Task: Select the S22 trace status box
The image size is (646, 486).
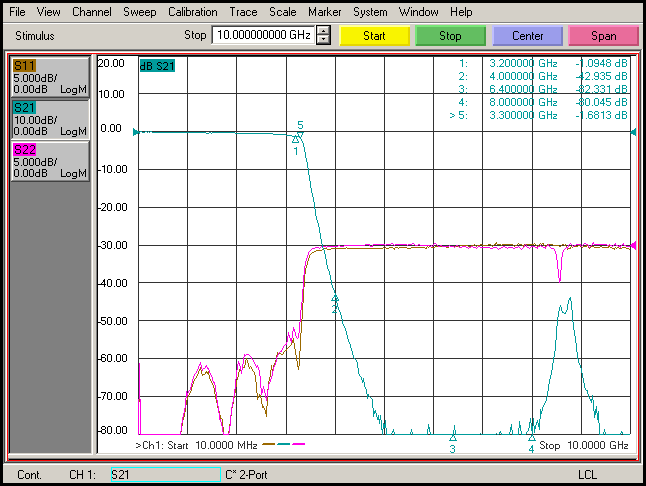Action: pyautogui.click(x=49, y=160)
